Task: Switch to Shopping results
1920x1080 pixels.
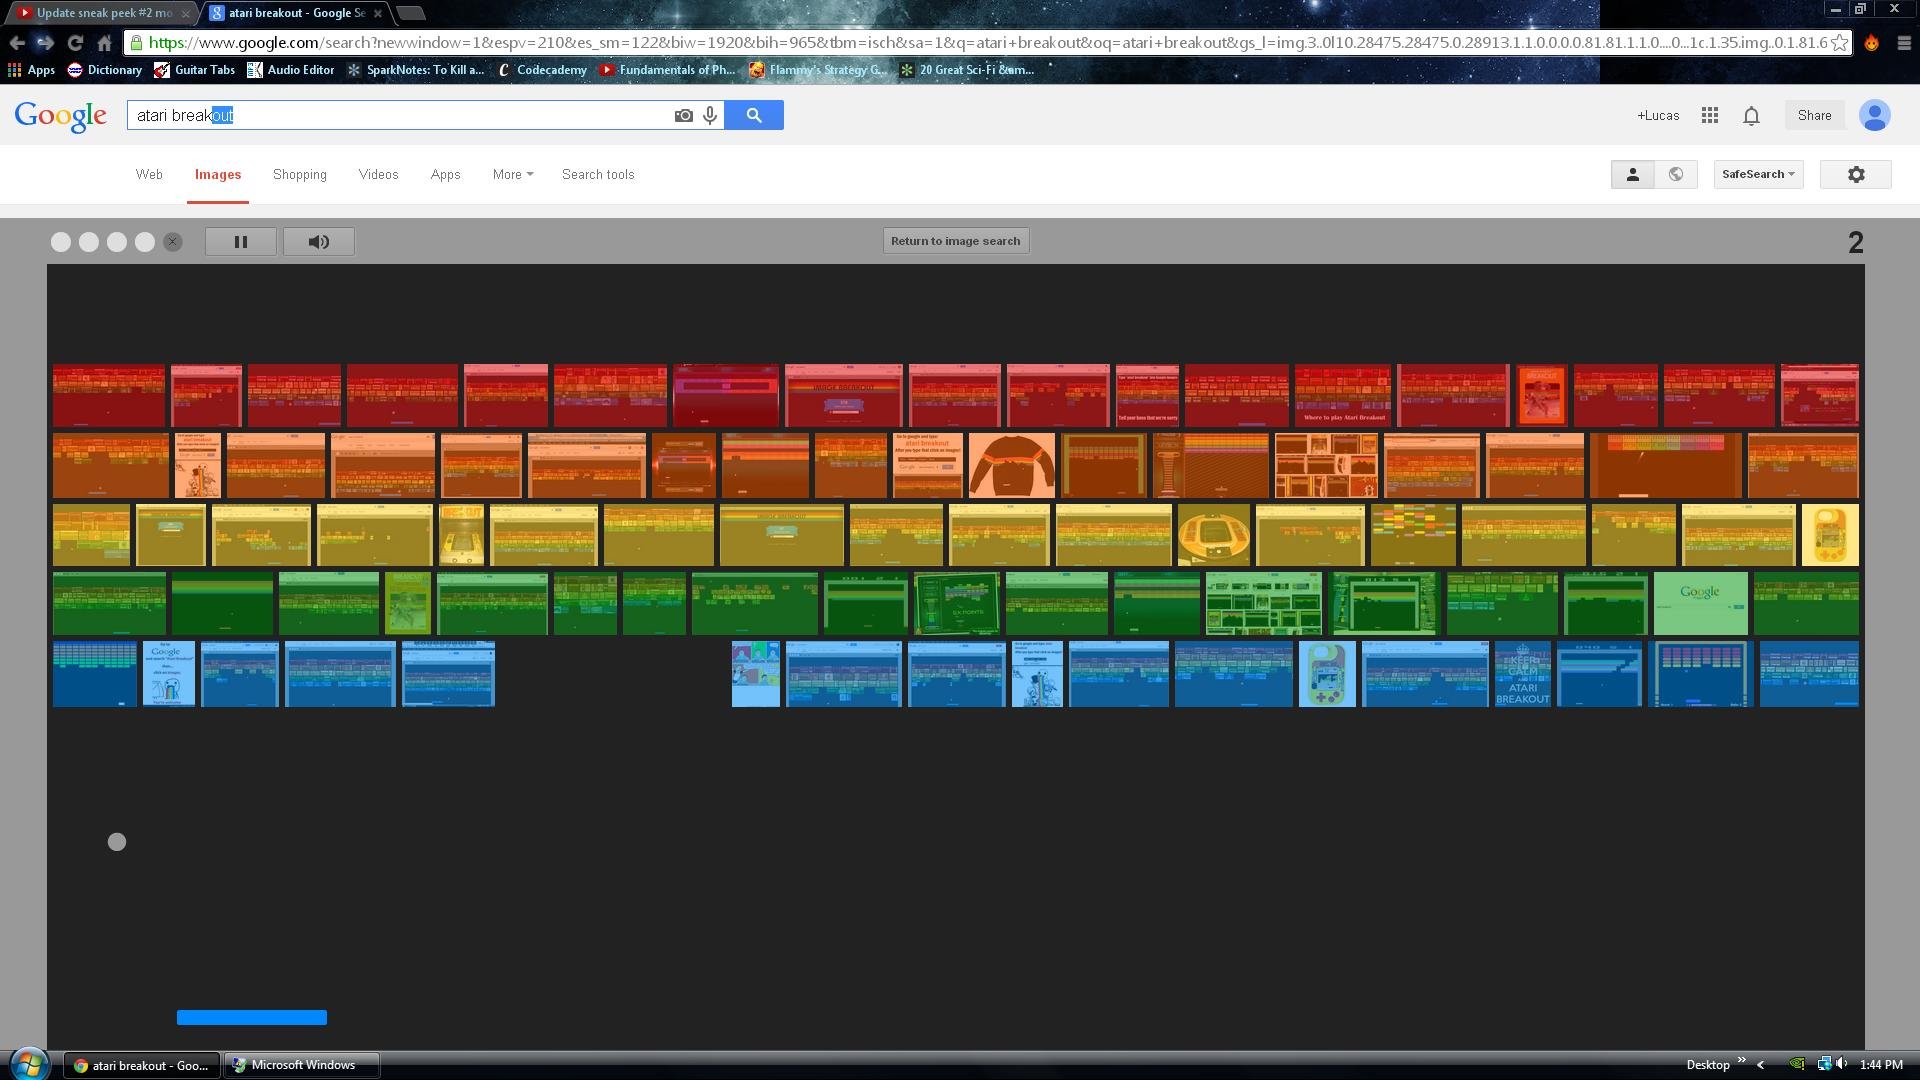Action: 300,174
